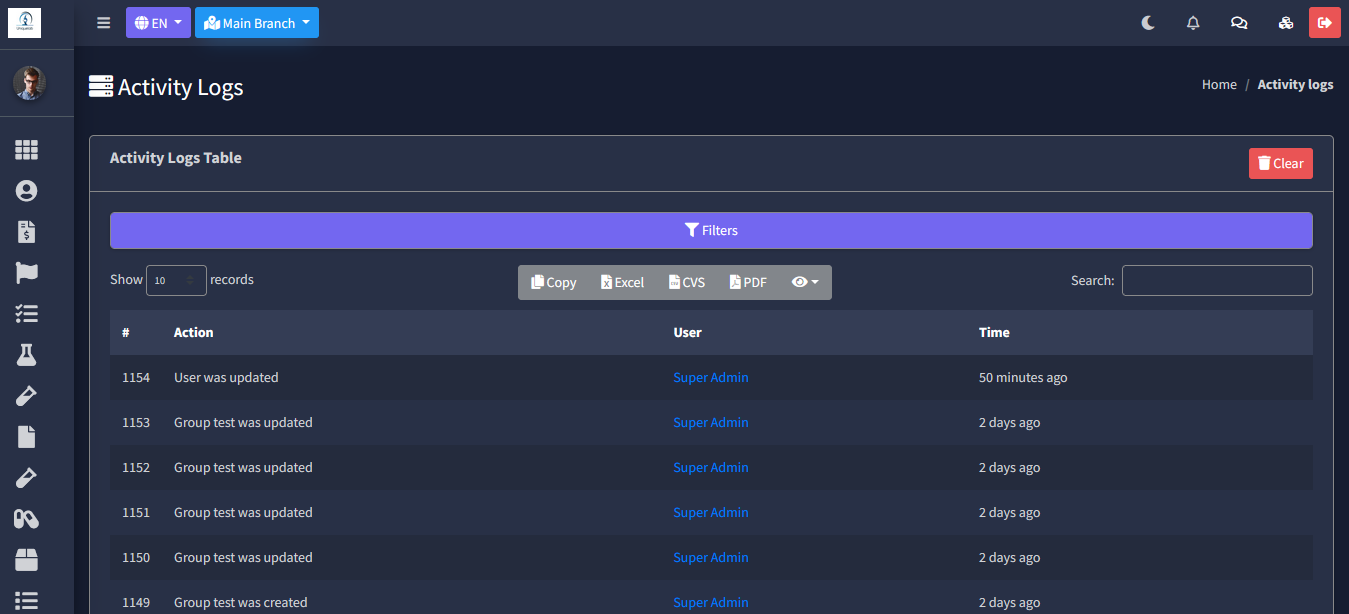Open the EN language dropdown
The height and width of the screenshot is (614, 1349).
(x=158, y=23)
